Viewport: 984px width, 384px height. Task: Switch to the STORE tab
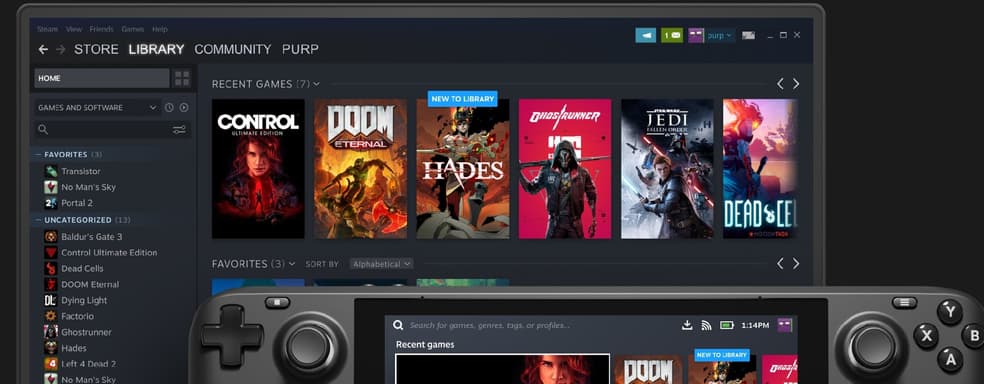96,49
